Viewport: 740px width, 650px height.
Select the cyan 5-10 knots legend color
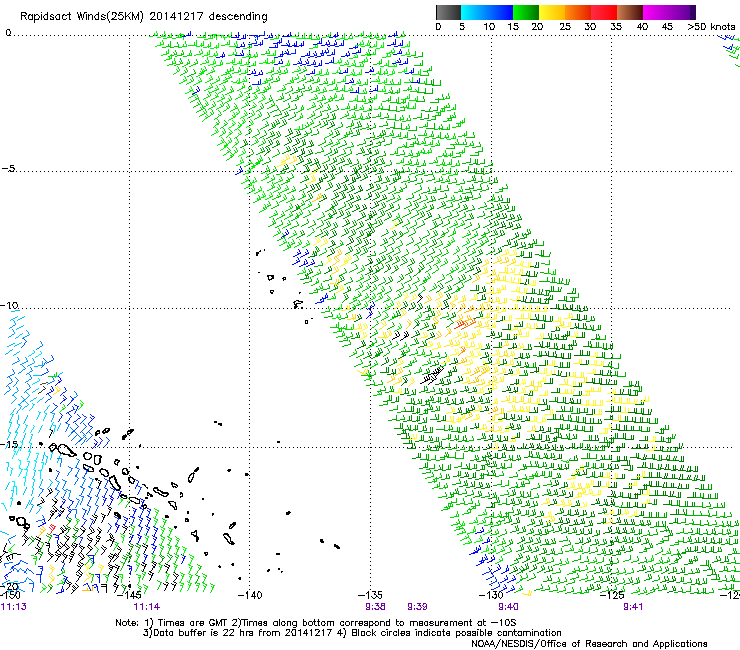pyautogui.click(x=473, y=12)
